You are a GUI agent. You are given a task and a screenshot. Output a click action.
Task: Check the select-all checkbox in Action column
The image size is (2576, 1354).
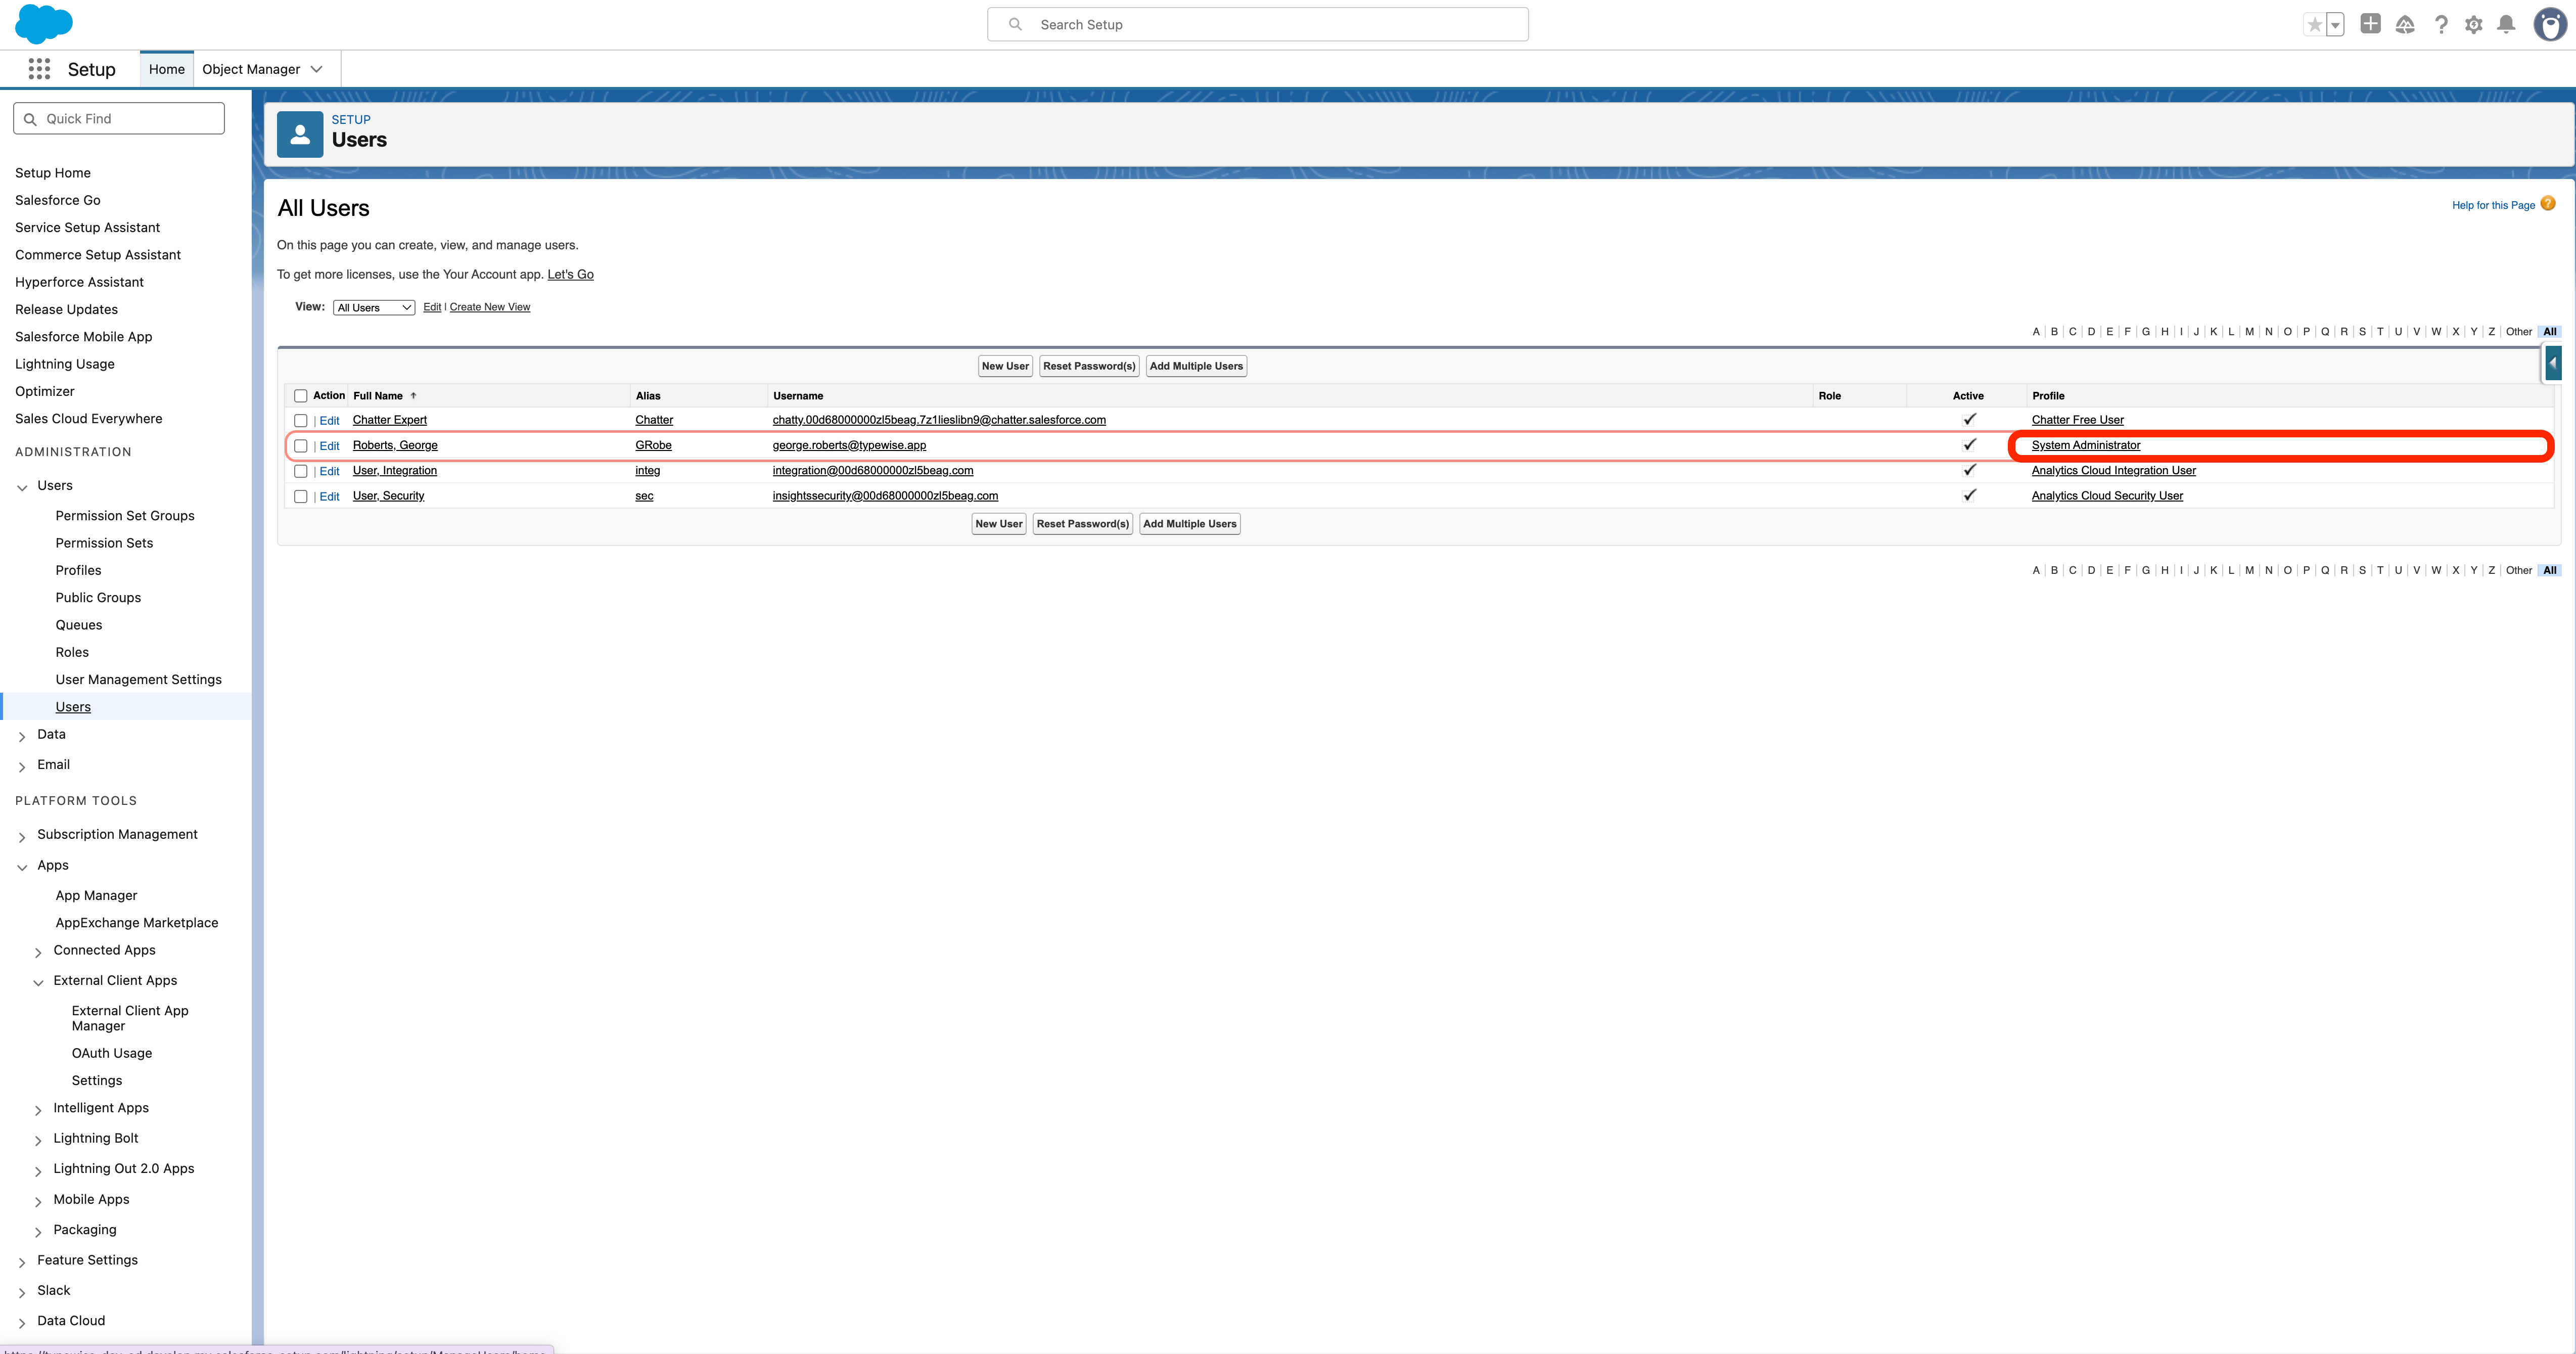(x=301, y=395)
